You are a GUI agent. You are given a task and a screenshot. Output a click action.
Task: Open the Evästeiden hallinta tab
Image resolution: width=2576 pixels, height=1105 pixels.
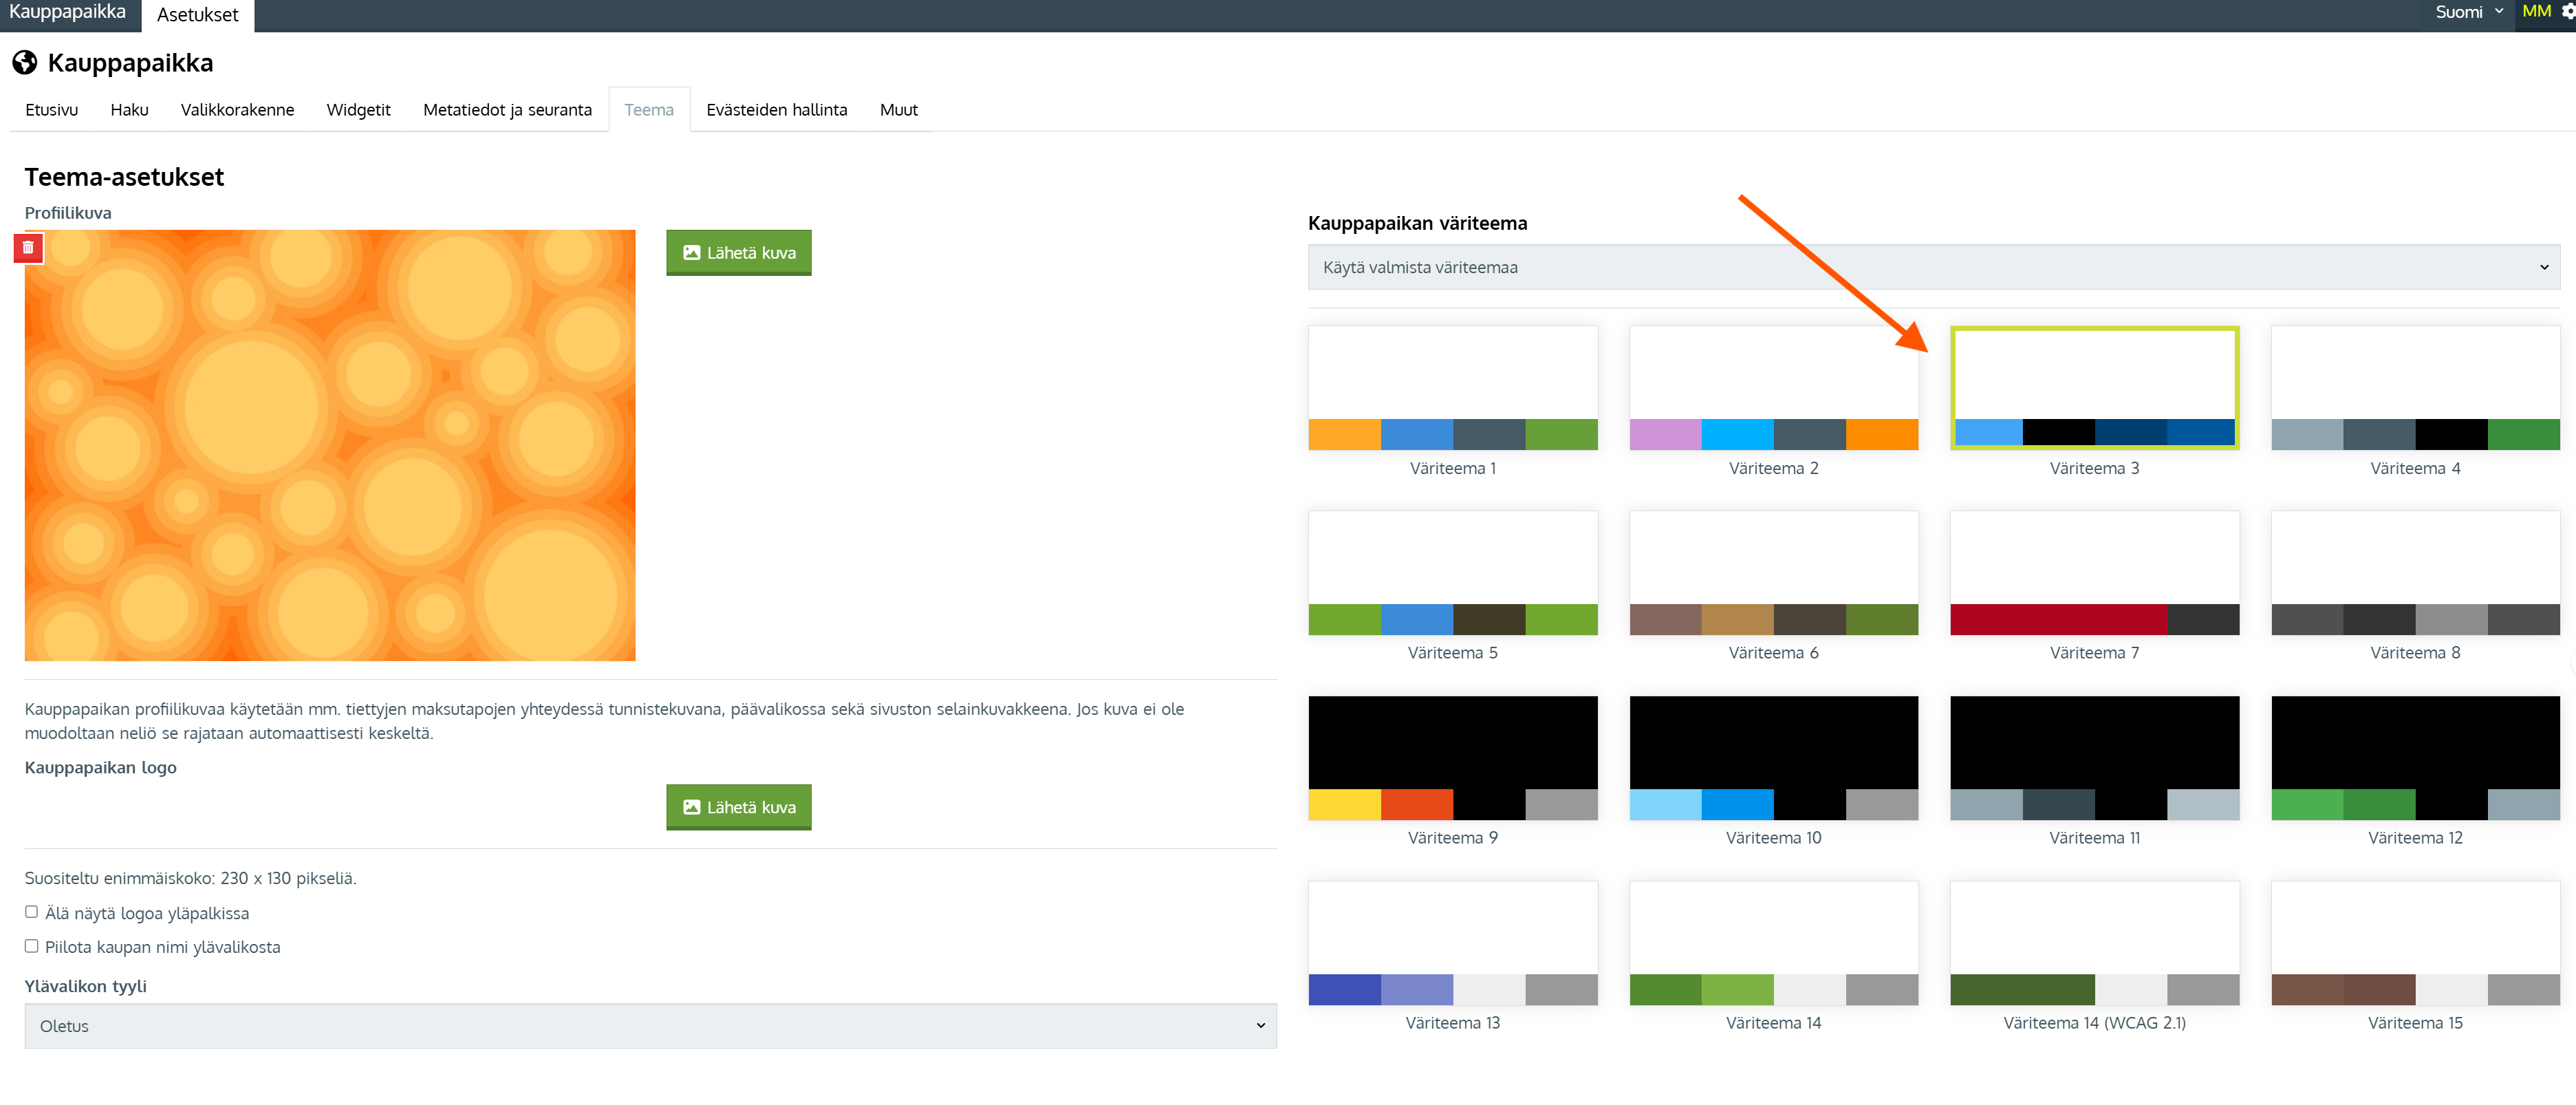coord(776,110)
